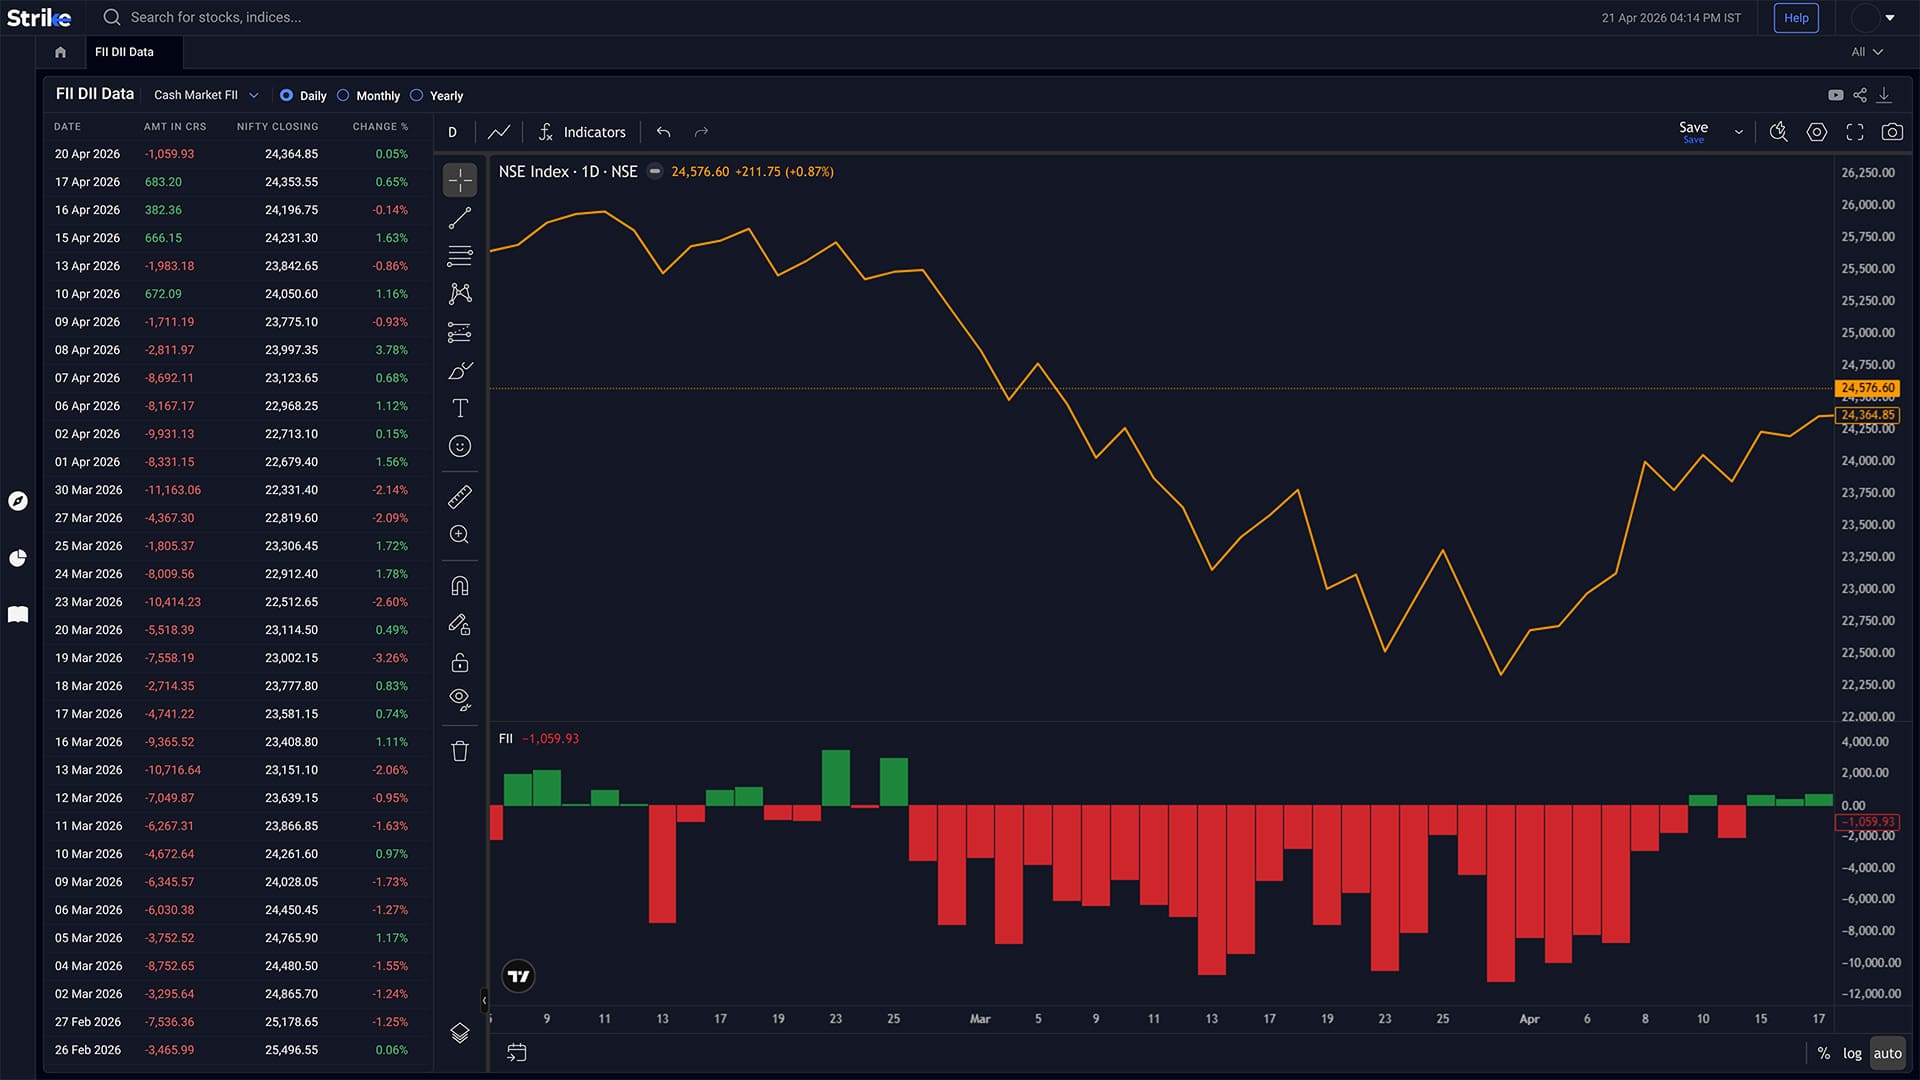
Task: Click the undo arrow in chart toolbar
Action: point(664,132)
